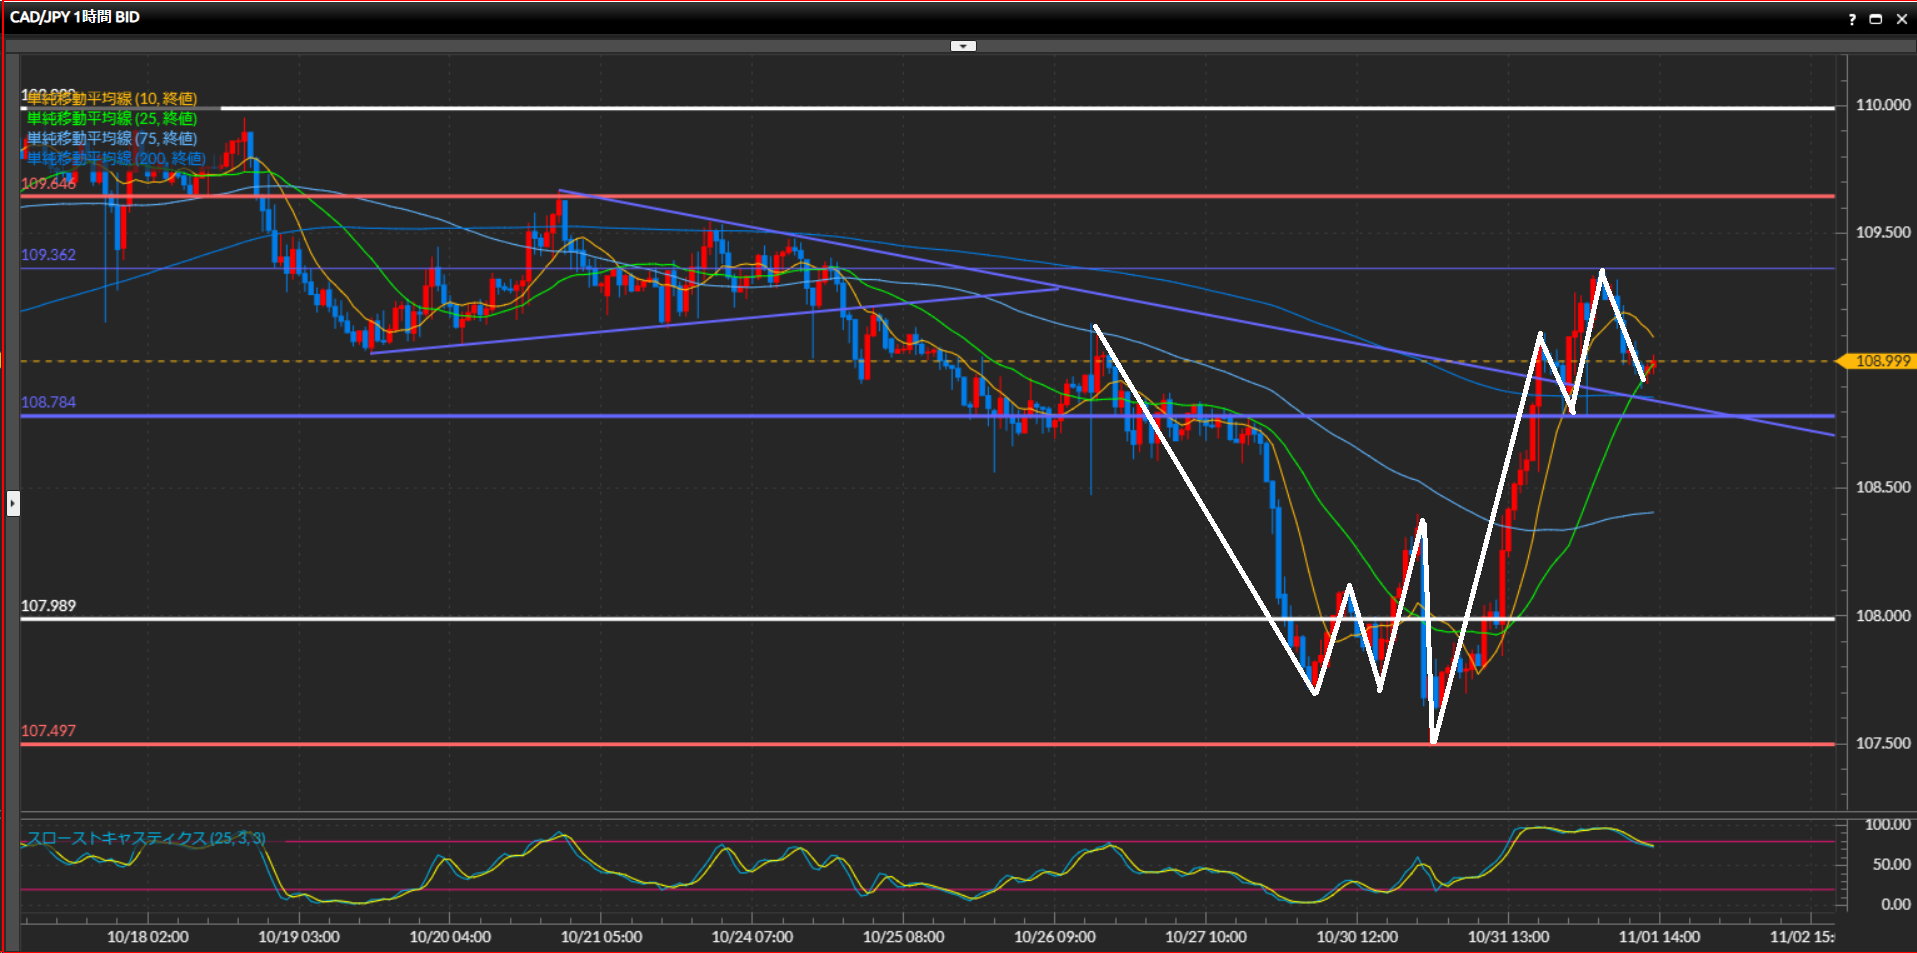Click the help question mark icon
The width and height of the screenshot is (1917, 953).
point(1852,19)
